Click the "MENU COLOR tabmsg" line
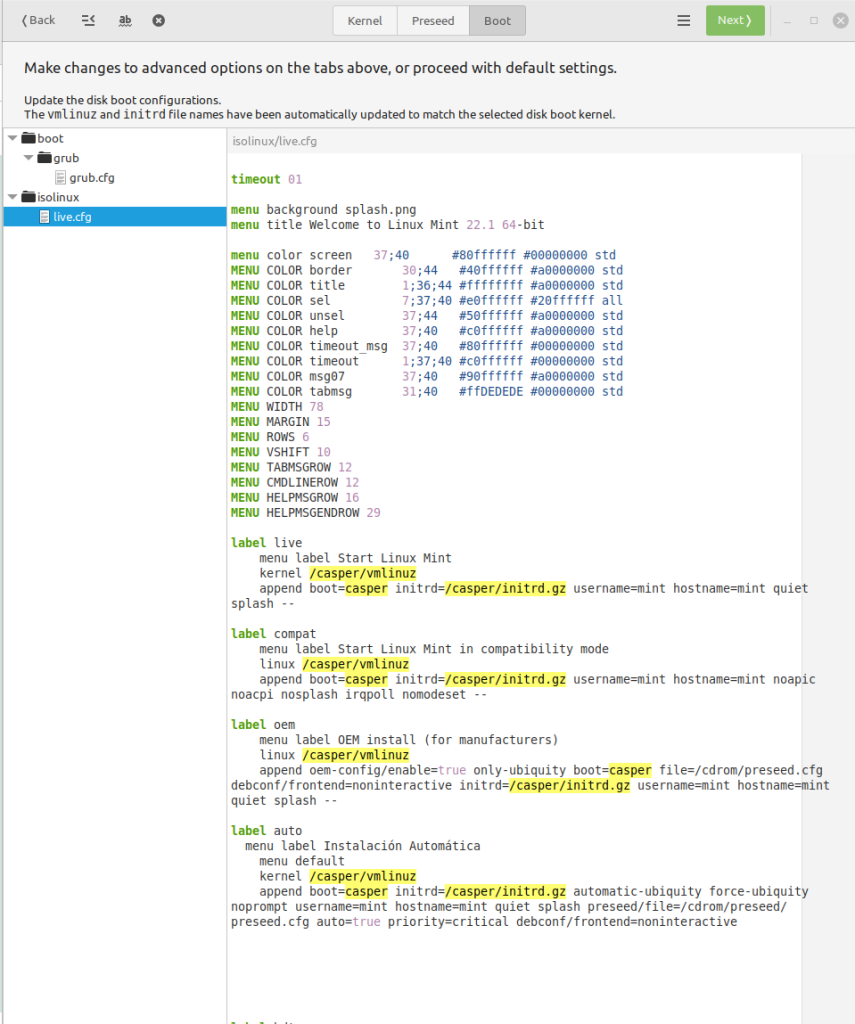The width and height of the screenshot is (855, 1024). tap(427, 391)
